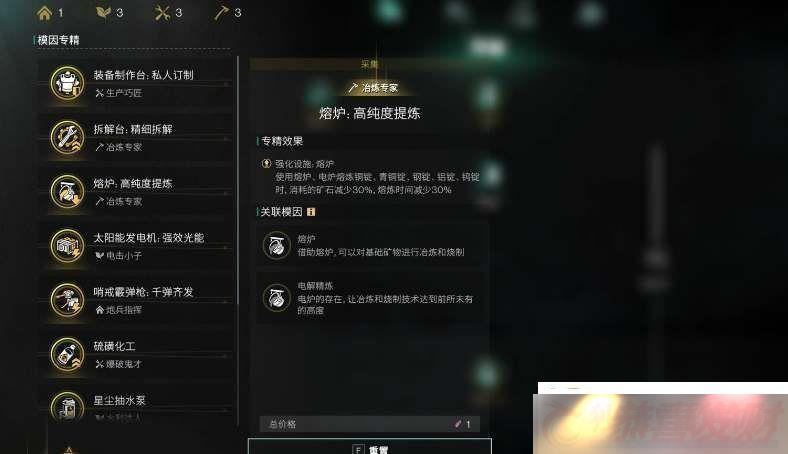Open the 电解精炼 linked meme entry
The width and height of the screenshot is (788, 454).
tap(371, 298)
